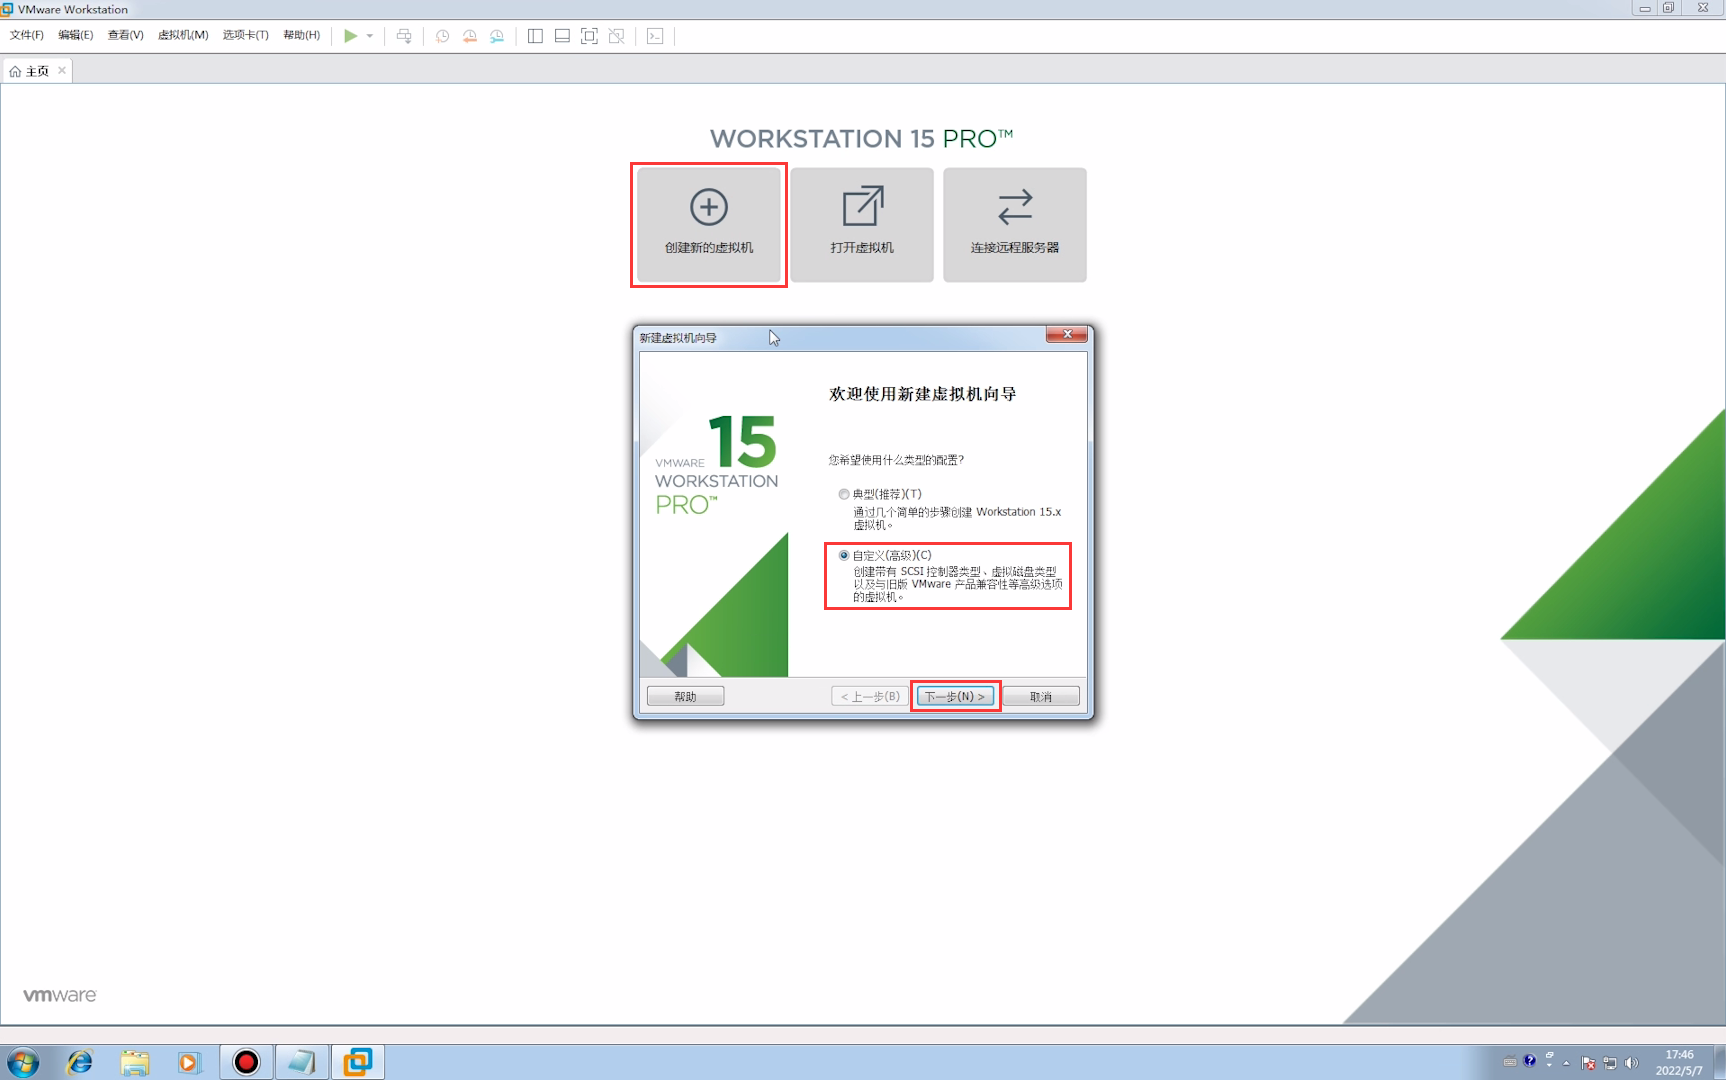Click the green power on play icon
Viewport: 1726px width, 1080px height.
click(x=350, y=36)
